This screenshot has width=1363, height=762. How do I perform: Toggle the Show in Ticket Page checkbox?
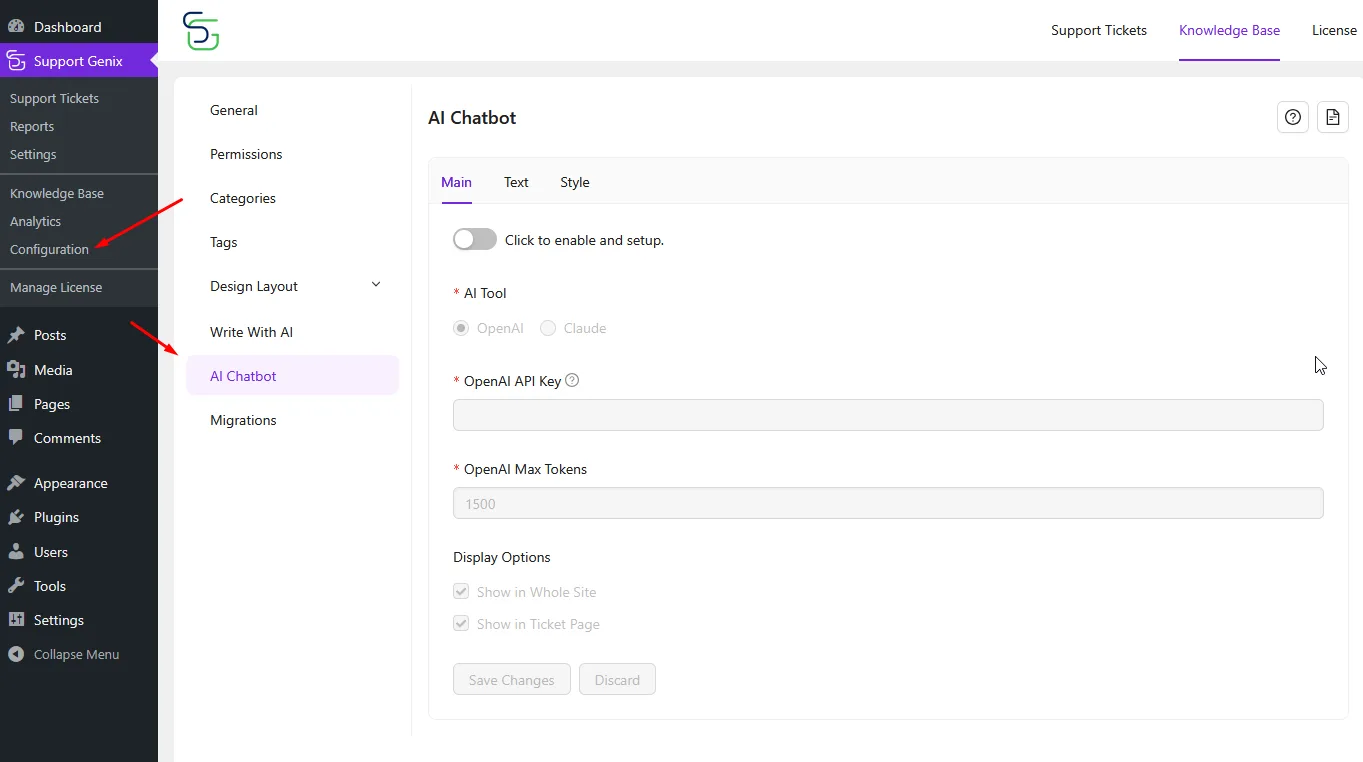click(461, 624)
